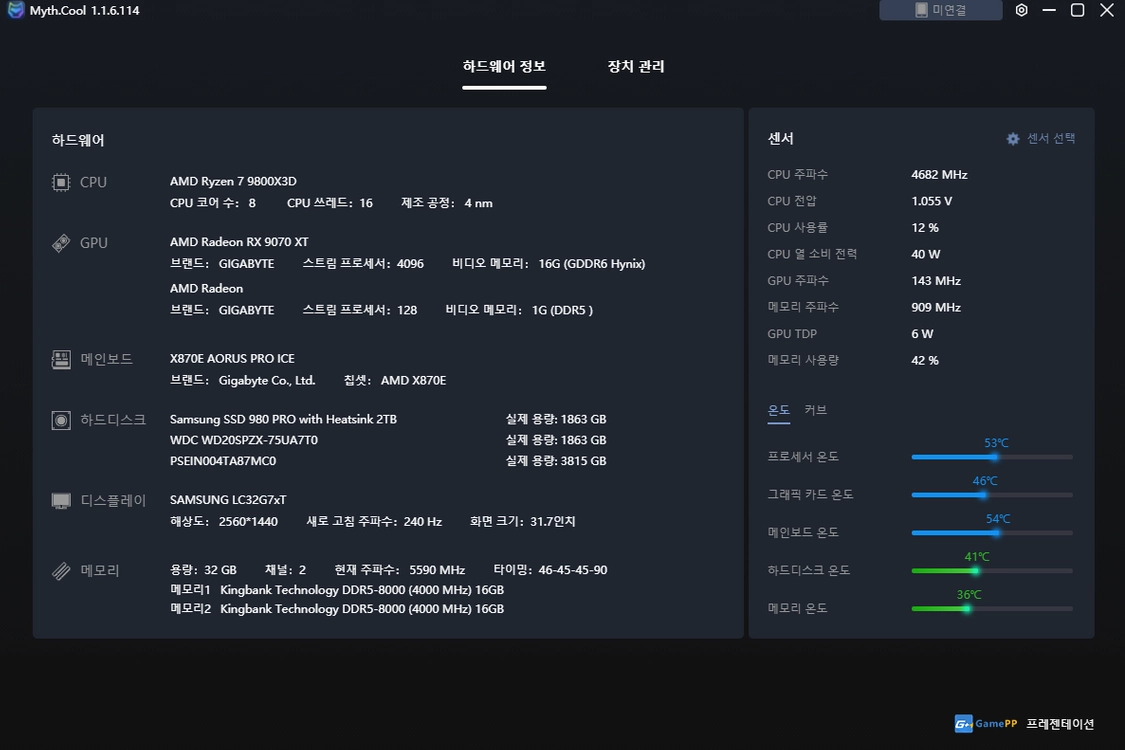Click the 메모리 RAM stick icon
Viewport: 1125px width, 750px height.
click(x=61, y=571)
